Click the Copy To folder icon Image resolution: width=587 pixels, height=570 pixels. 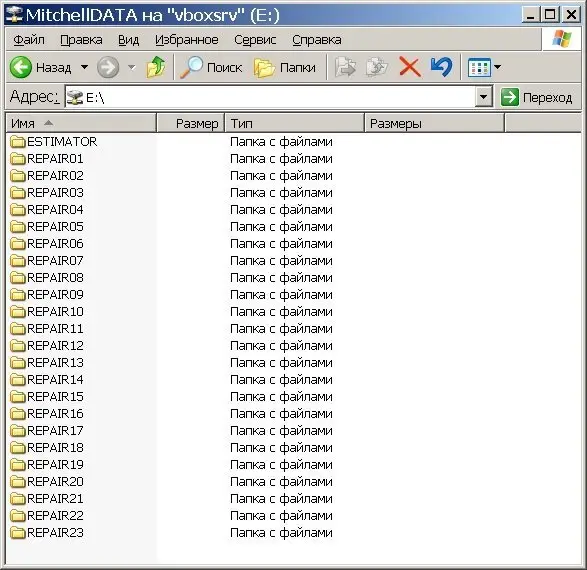coord(377,67)
